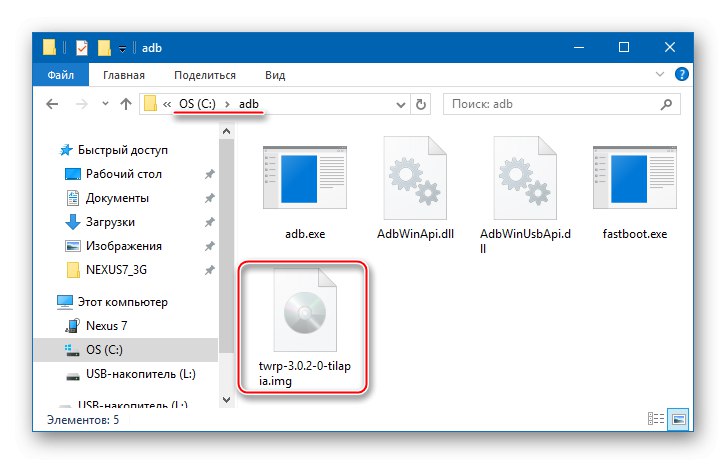Select OS (C:) drive in the sidebar
The width and height of the screenshot is (726, 464).
pyautogui.click(x=125, y=350)
